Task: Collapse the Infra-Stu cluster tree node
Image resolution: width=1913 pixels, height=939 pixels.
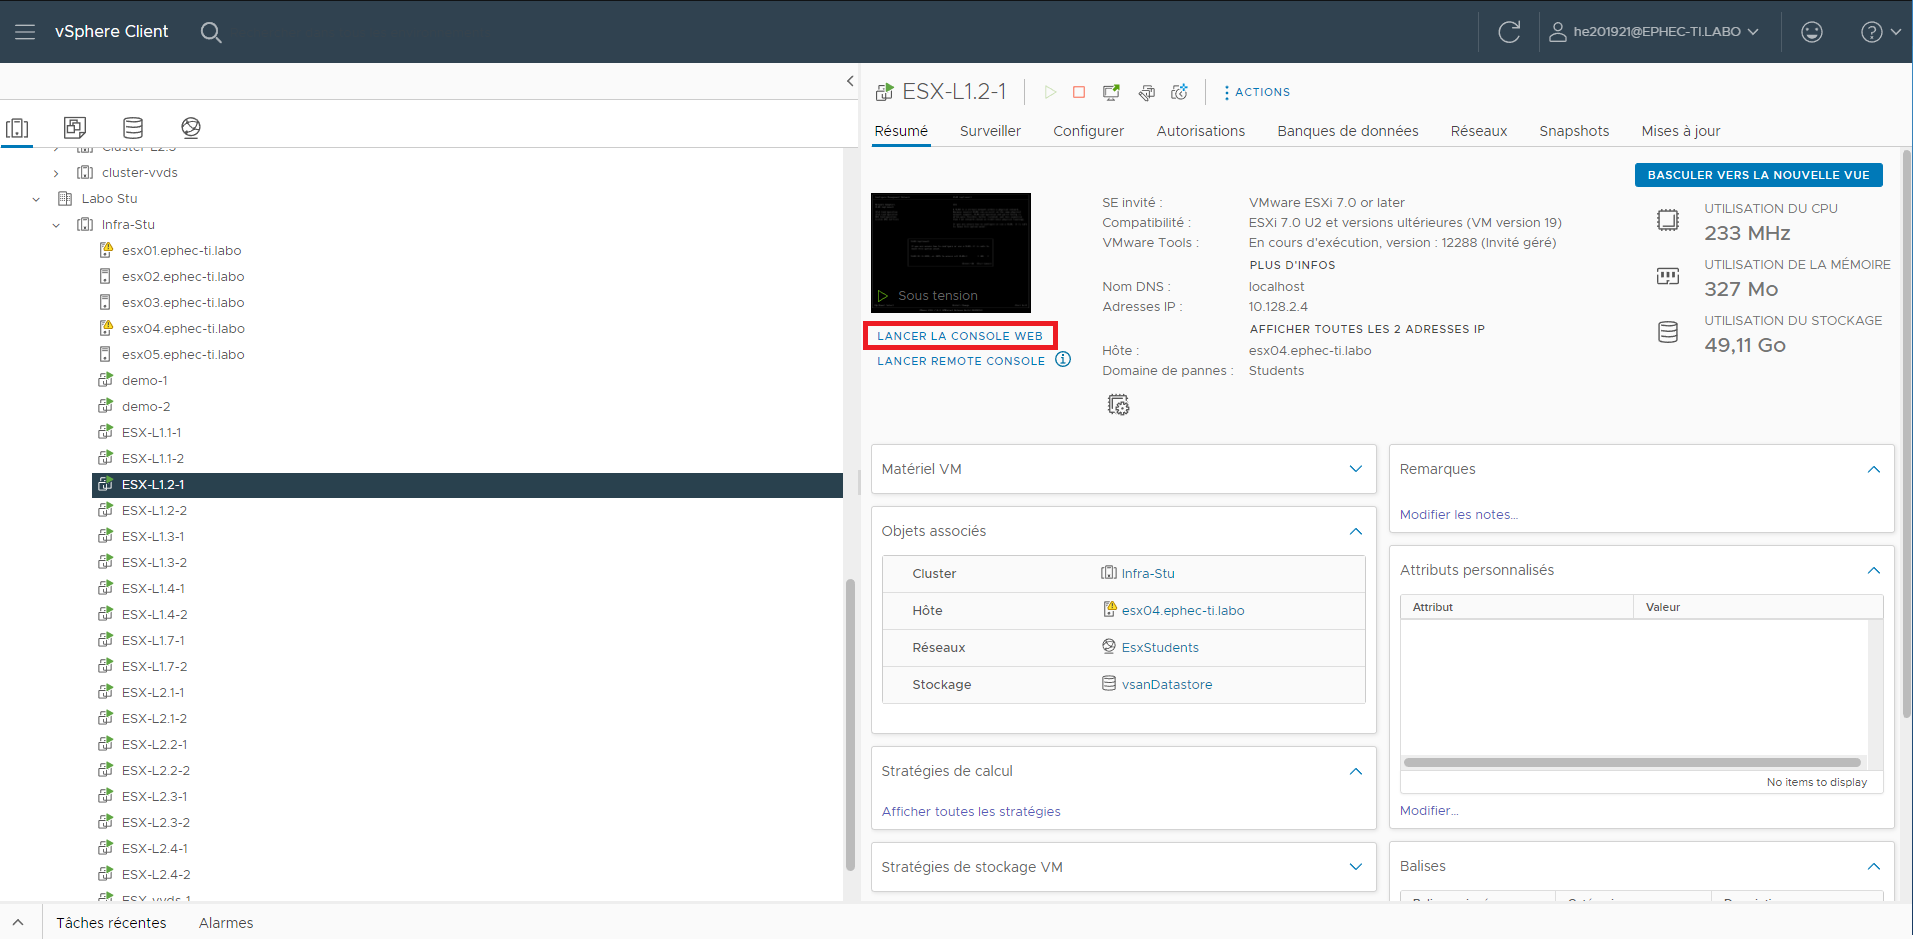Action: click(56, 225)
